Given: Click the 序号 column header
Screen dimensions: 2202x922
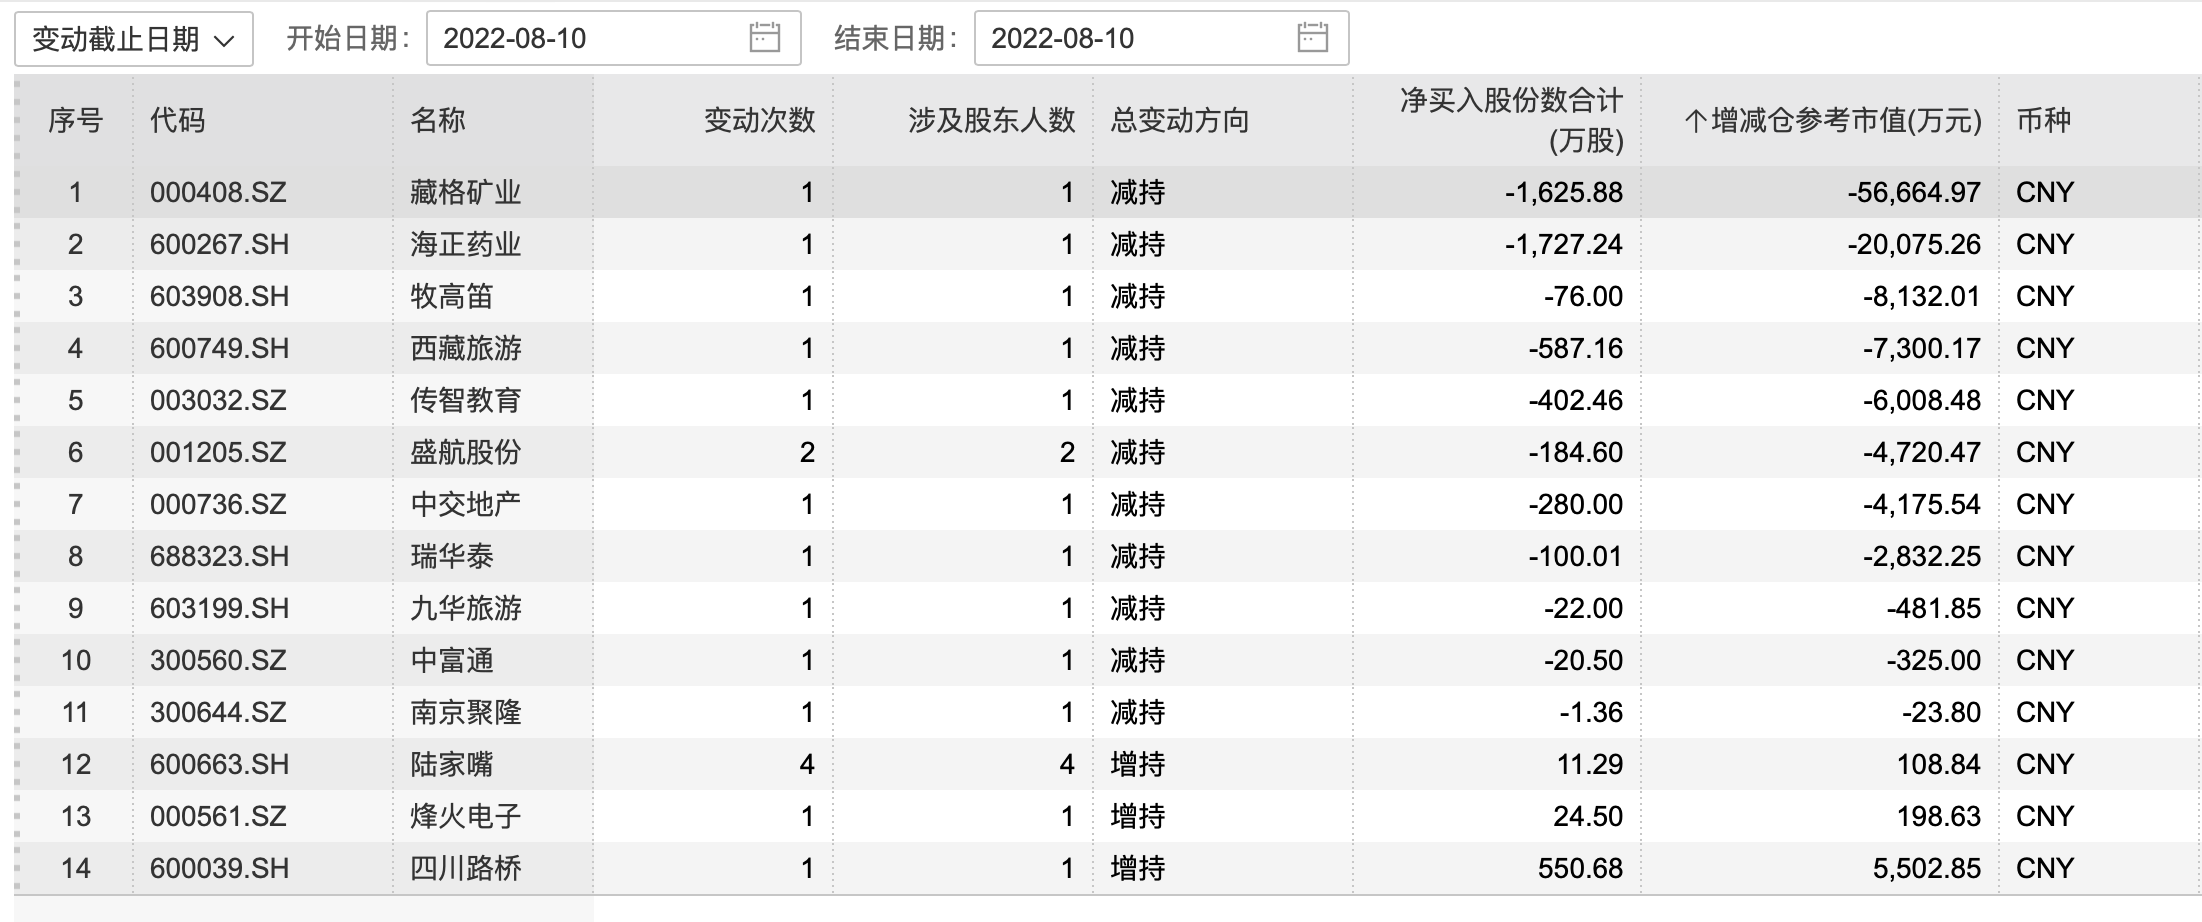Looking at the screenshot, I should coord(75,121).
